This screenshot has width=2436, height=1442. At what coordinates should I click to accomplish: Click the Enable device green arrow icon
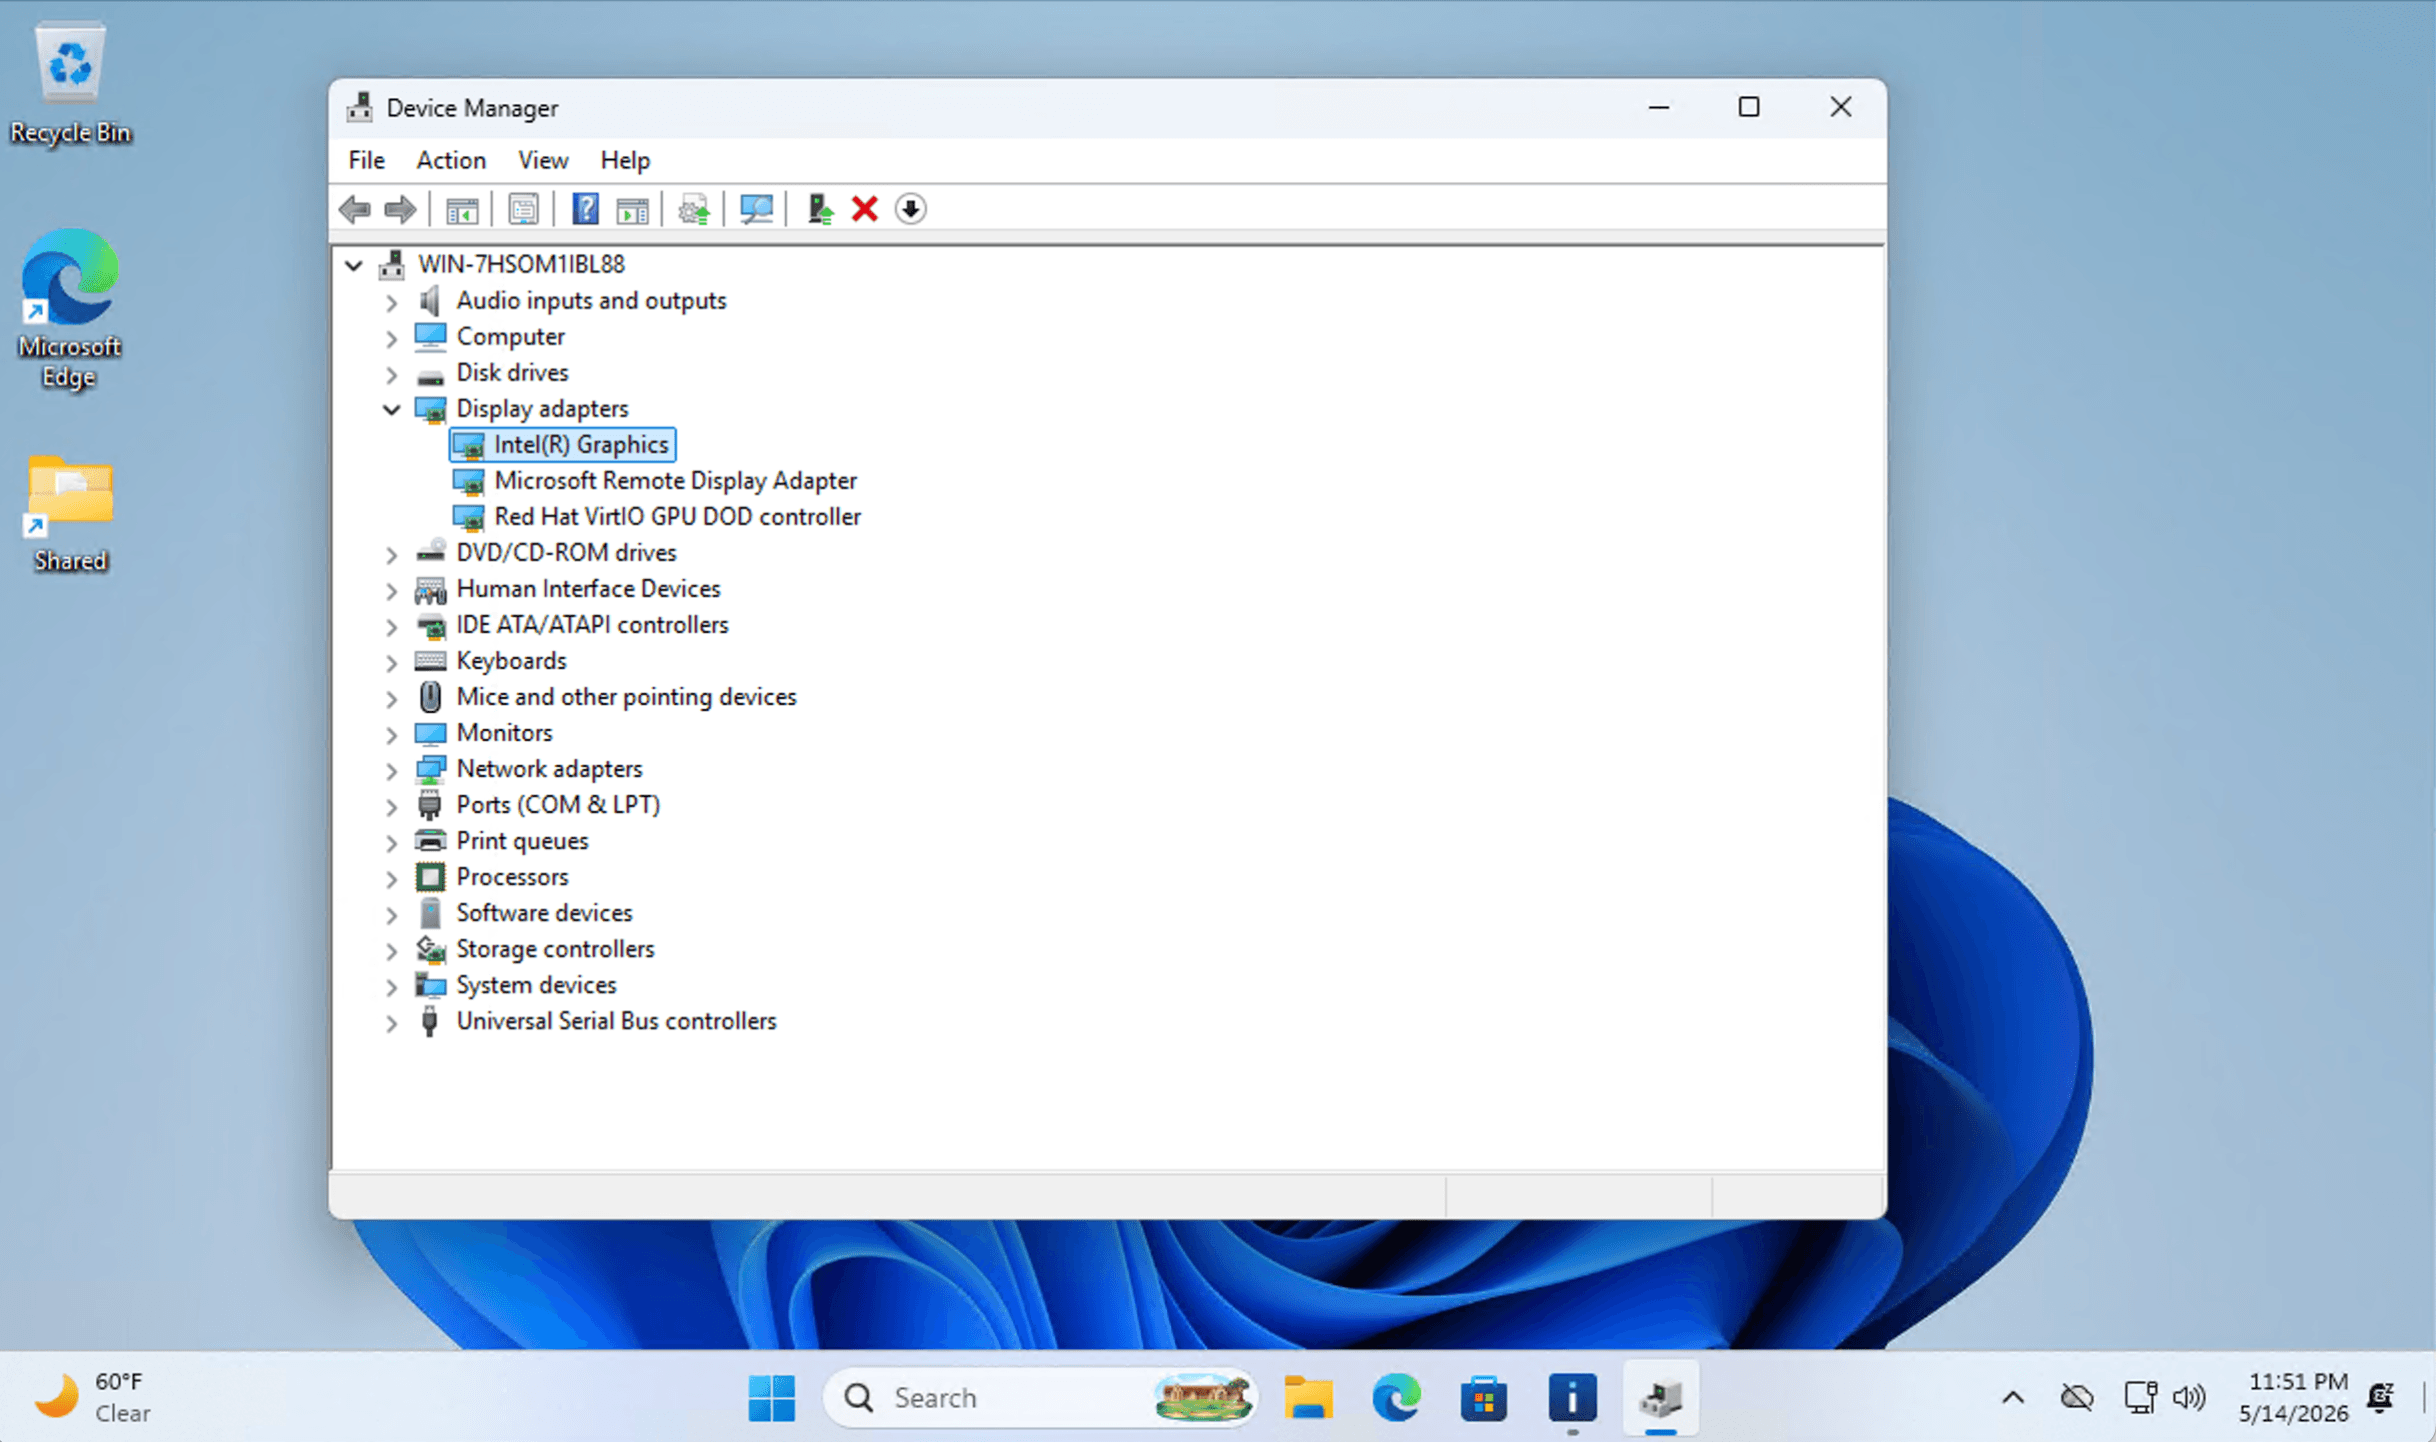click(x=820, y=209)
